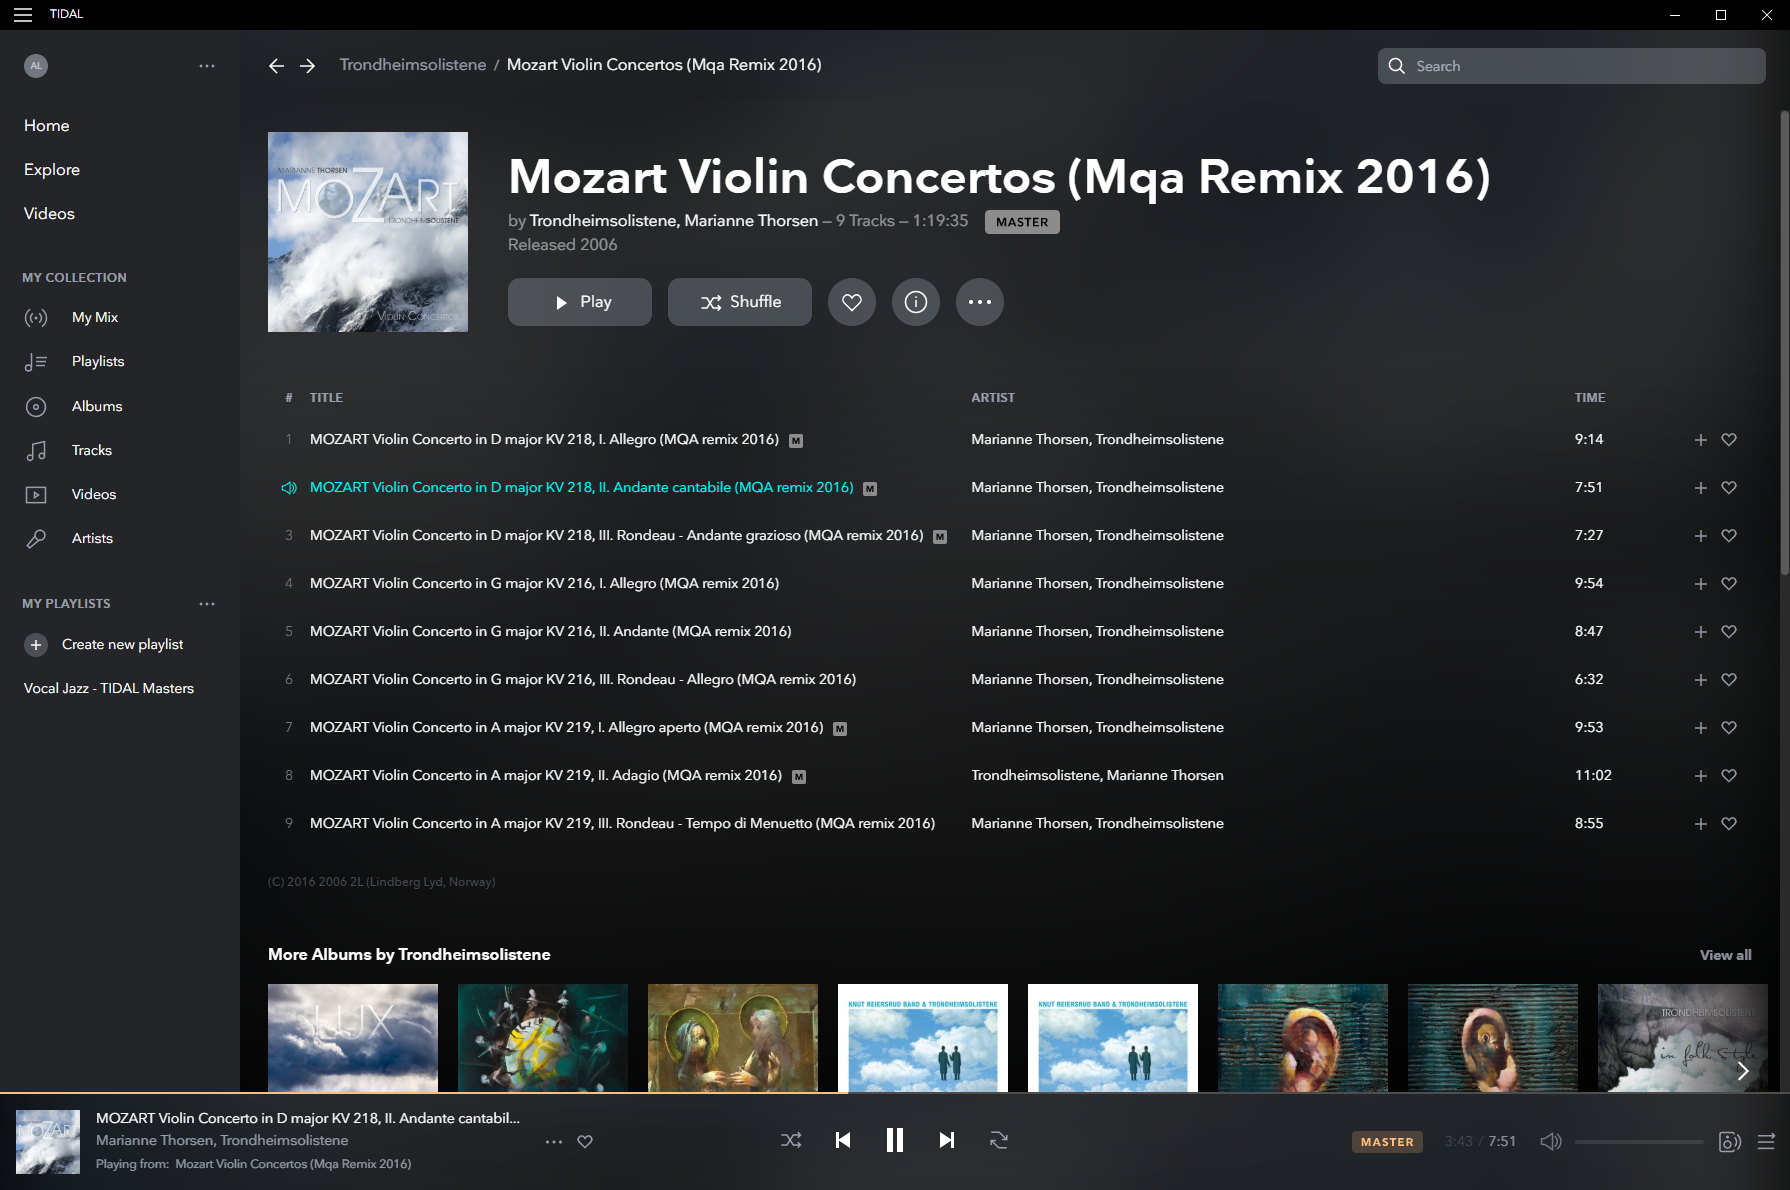Screen dimensions: 1790x1190
Task: Favorite the now-playing track in the player bar
Action: coord(585,1142)
